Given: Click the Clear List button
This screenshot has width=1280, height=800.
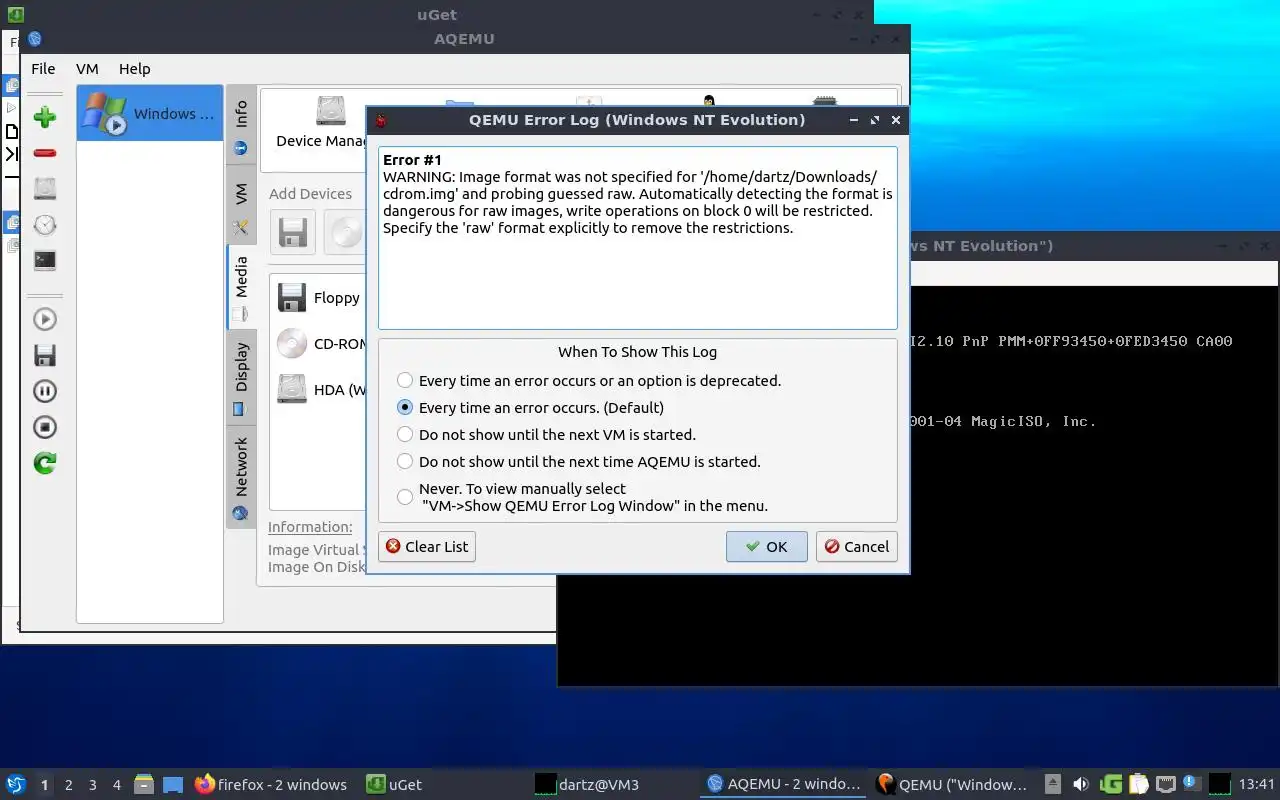Looking at the screenshot, I should click(x=427, y=546).
